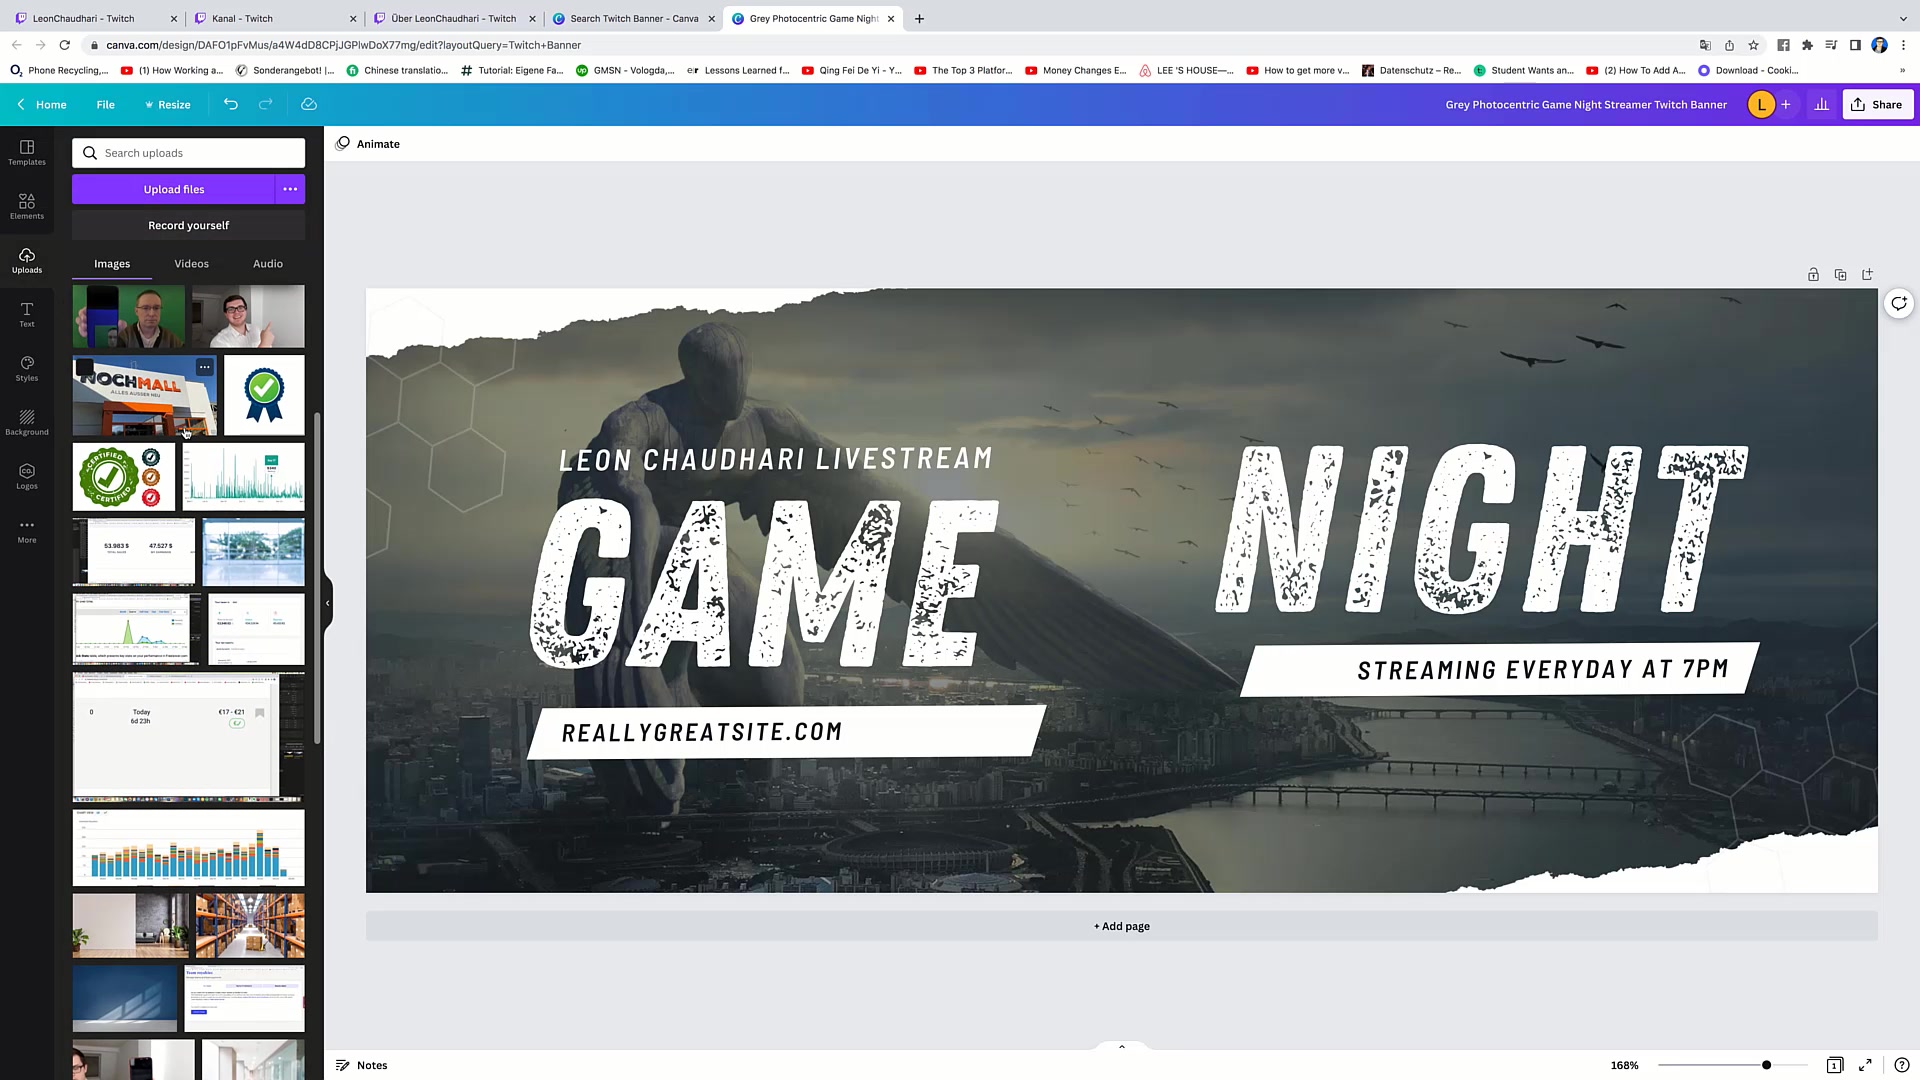This screenshot has width=1920, height=1080.
Task: Toggle fullscreen presentation mode
Action: [x=1865, y=1065]
